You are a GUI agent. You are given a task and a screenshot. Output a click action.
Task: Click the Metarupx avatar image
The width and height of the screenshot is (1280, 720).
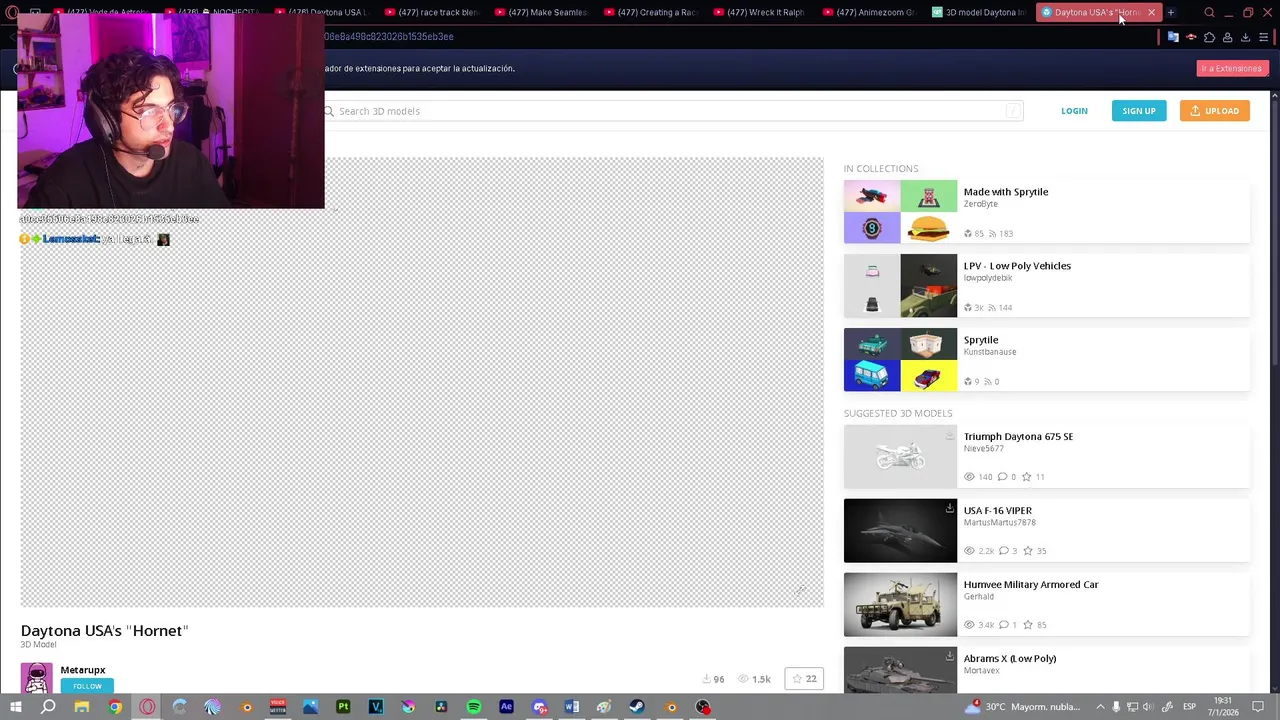coord(37,678)
